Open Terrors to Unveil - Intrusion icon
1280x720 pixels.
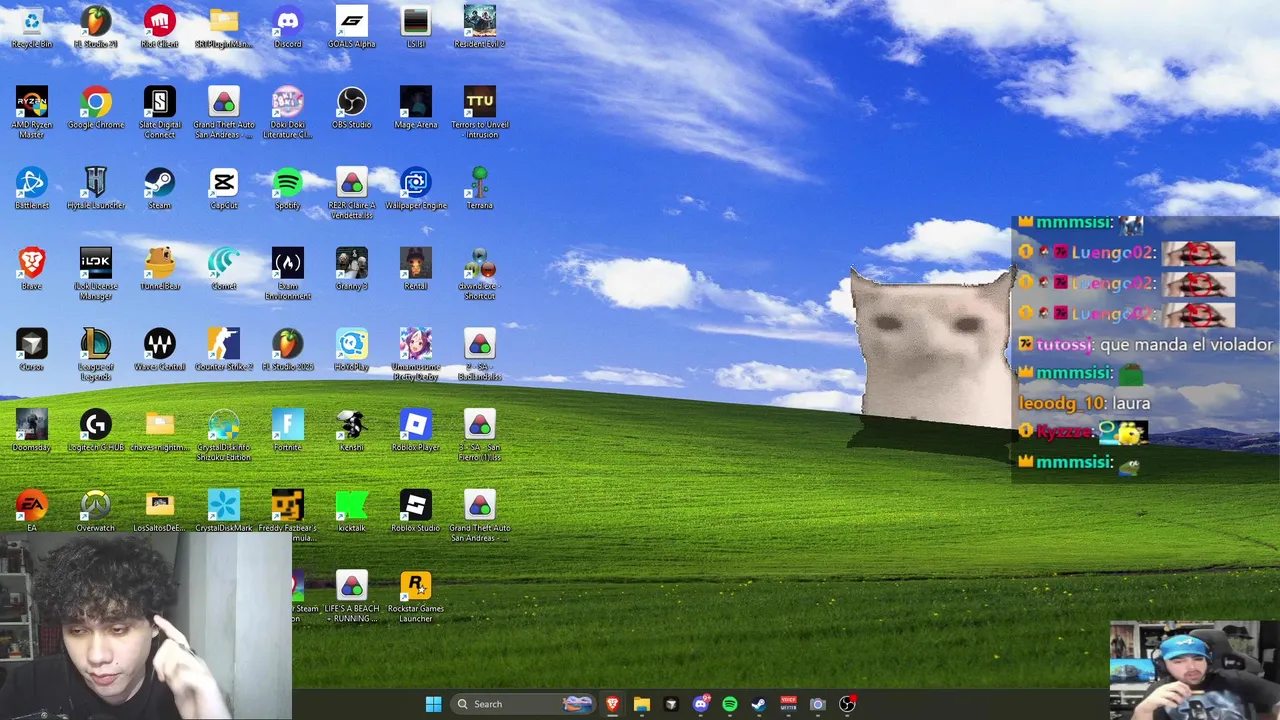(x=480, y=113)
